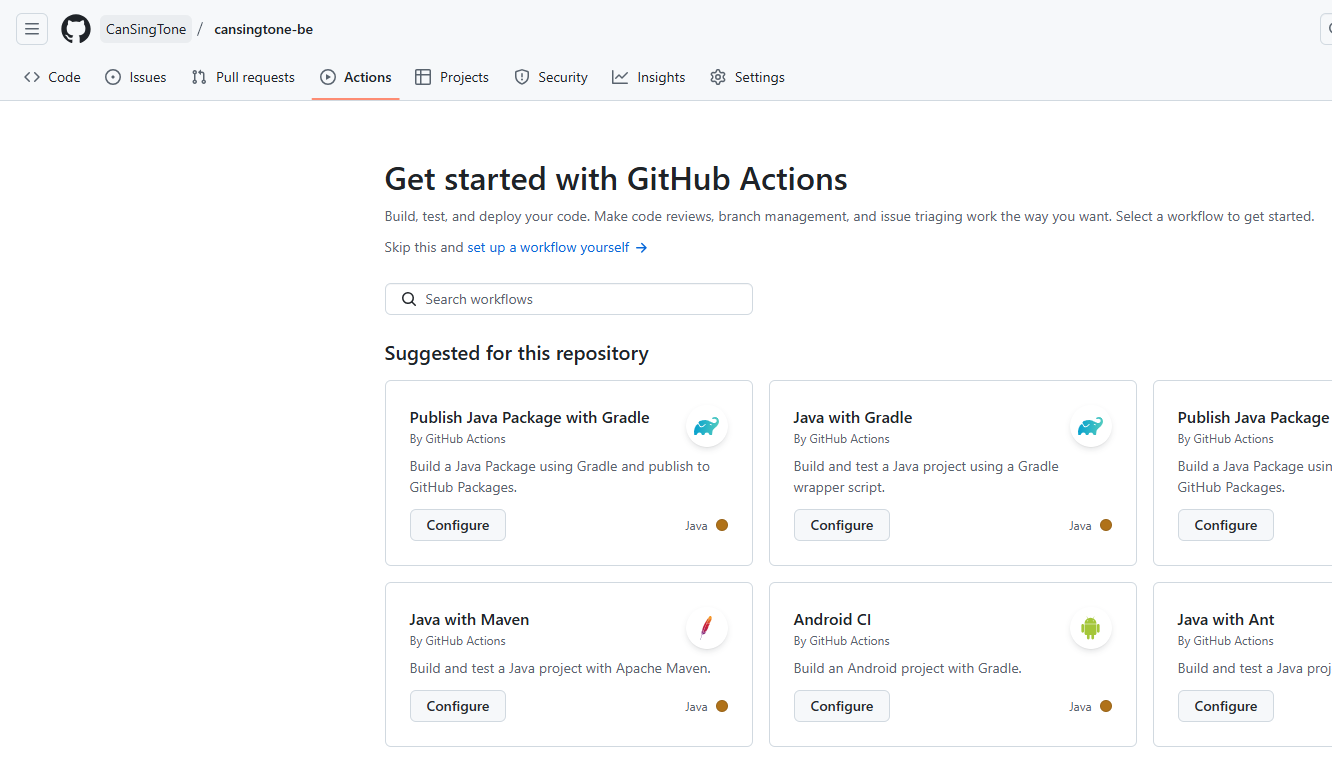Click the 'Android CI' card title

click(832, 619)
